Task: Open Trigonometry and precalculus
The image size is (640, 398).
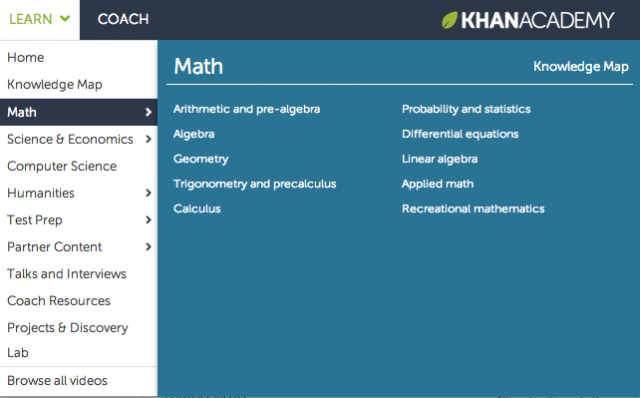Action: (255, 184)
